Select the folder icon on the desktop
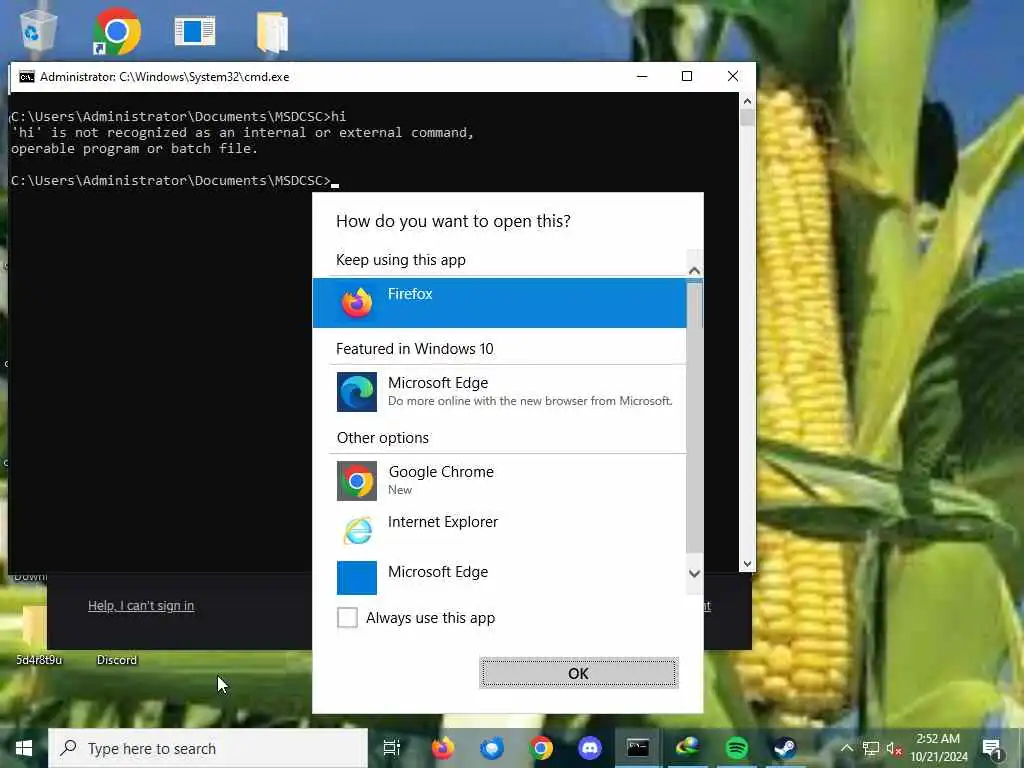Screen dimensions: 1024x768 (272, 32)
